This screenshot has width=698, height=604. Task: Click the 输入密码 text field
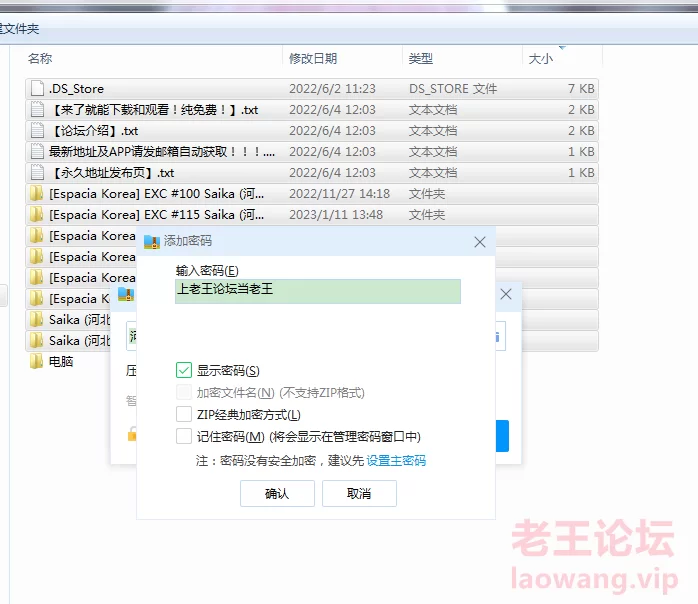point(317,291)
